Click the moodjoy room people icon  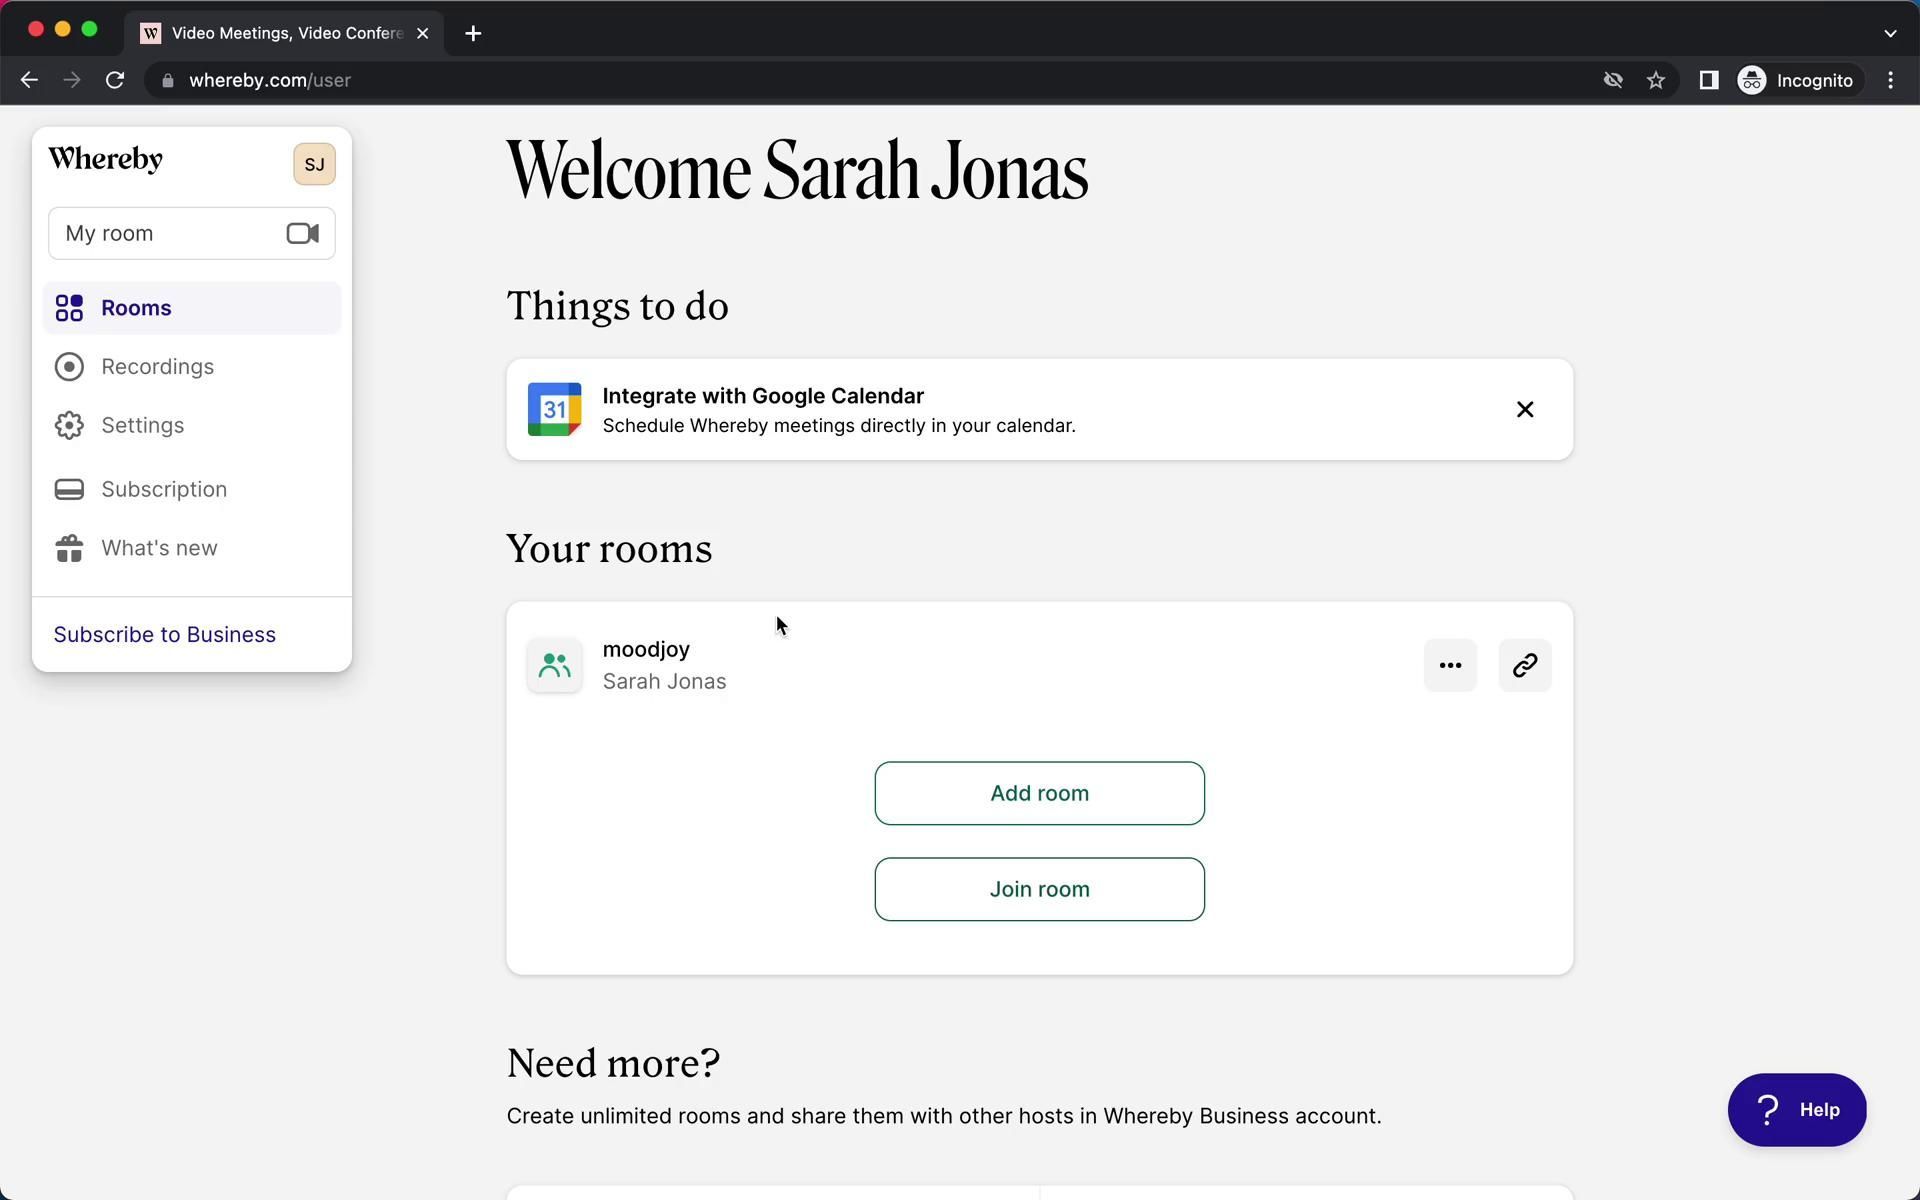click(x=554, y=665)
